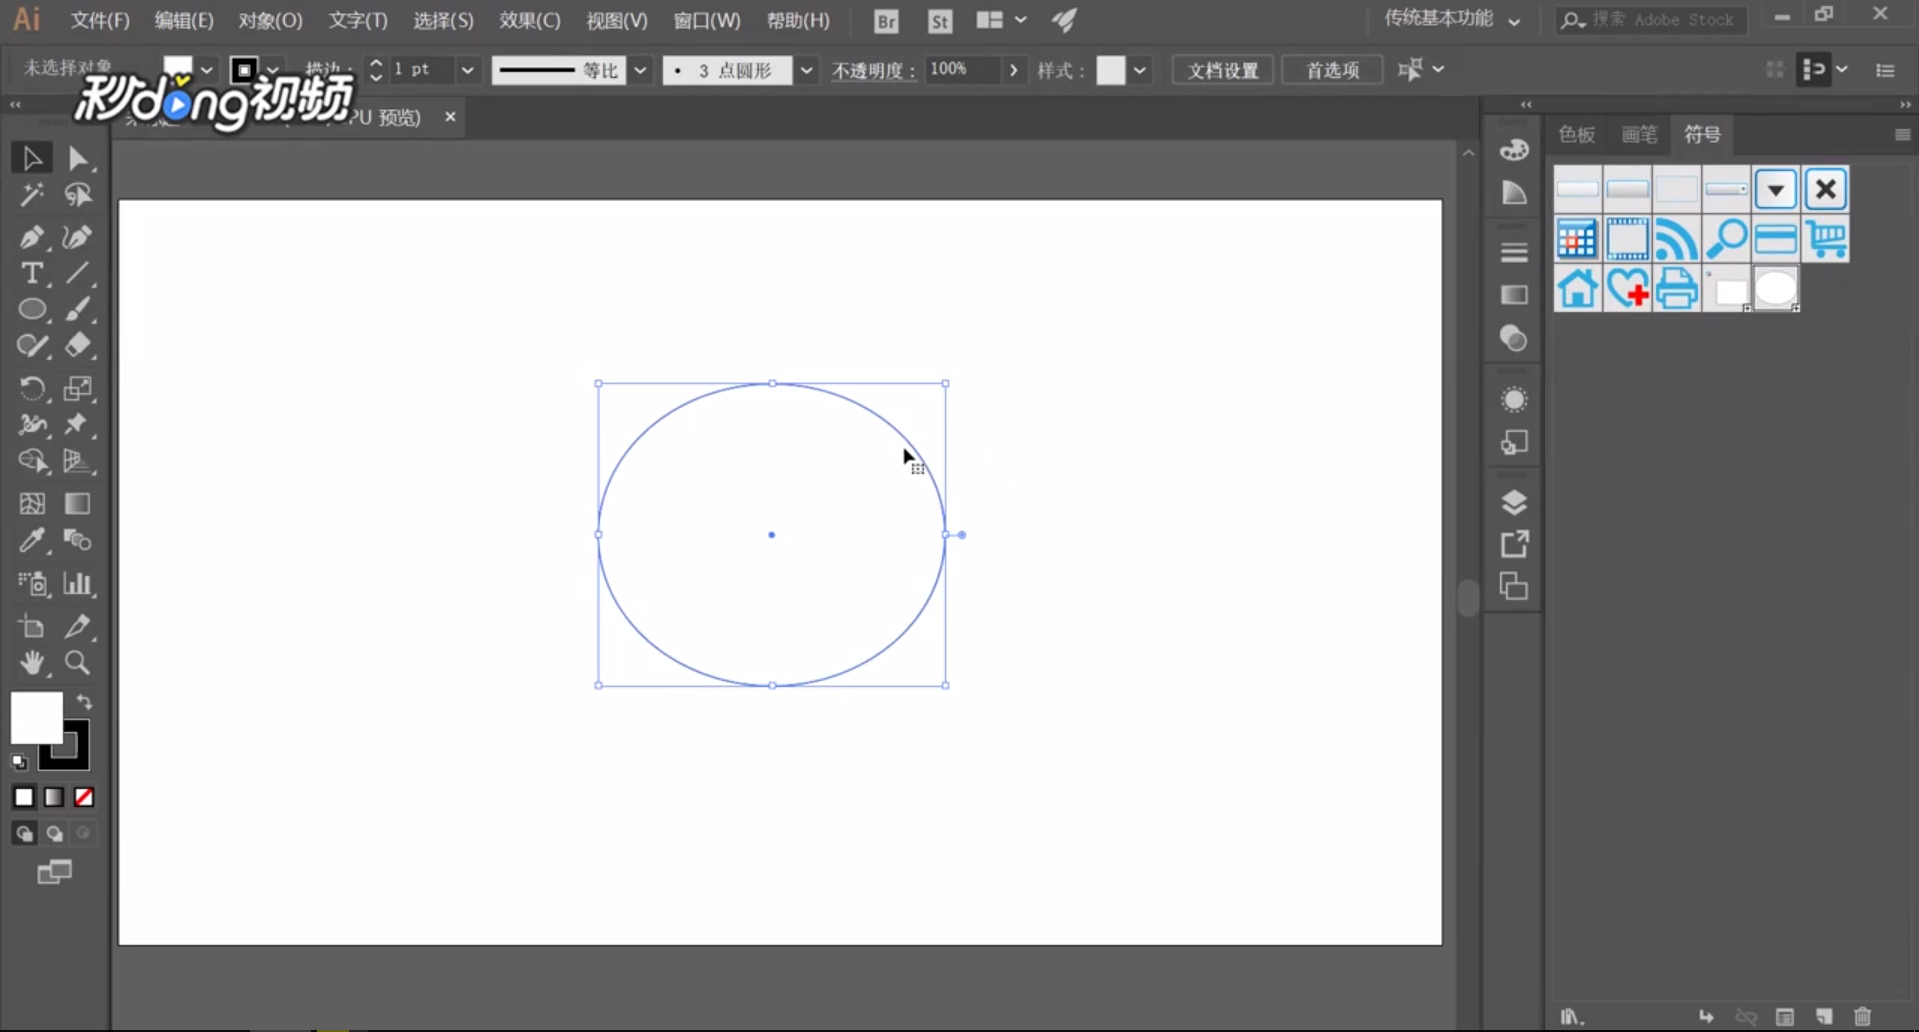
Task: Select the Artboard tool
Action: [x=31, y=627]
